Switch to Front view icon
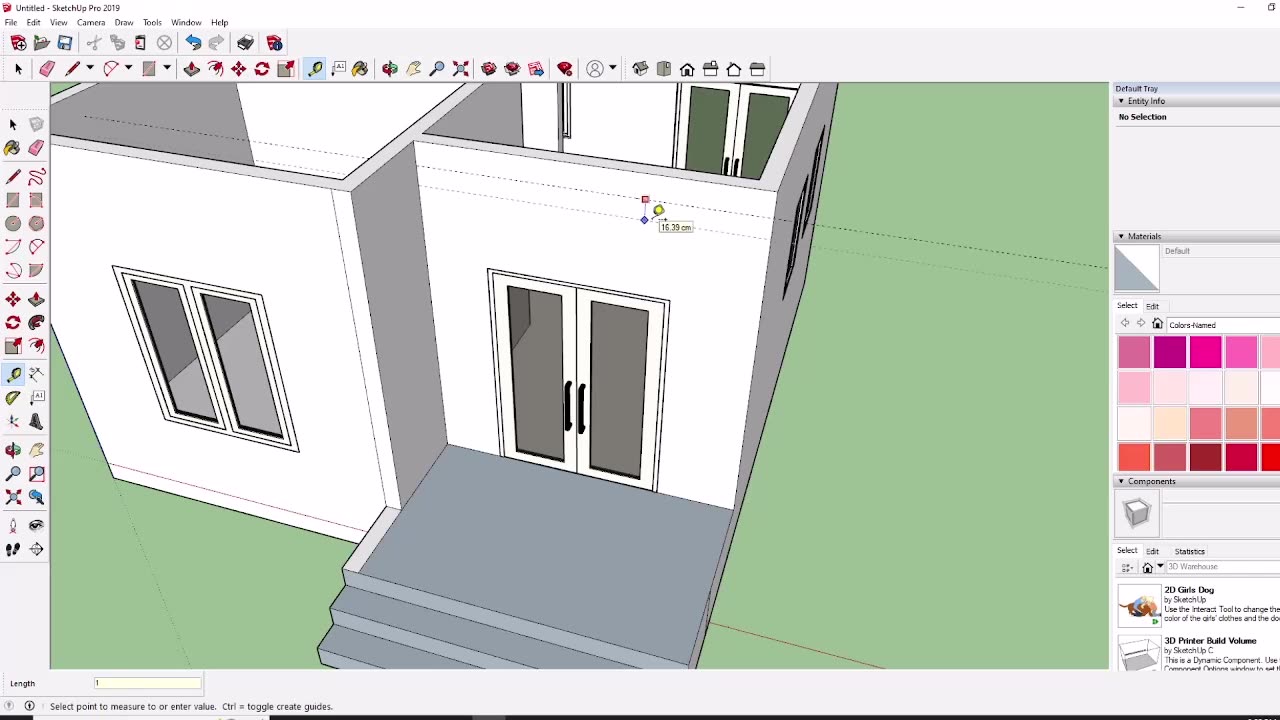 [687, 69]
